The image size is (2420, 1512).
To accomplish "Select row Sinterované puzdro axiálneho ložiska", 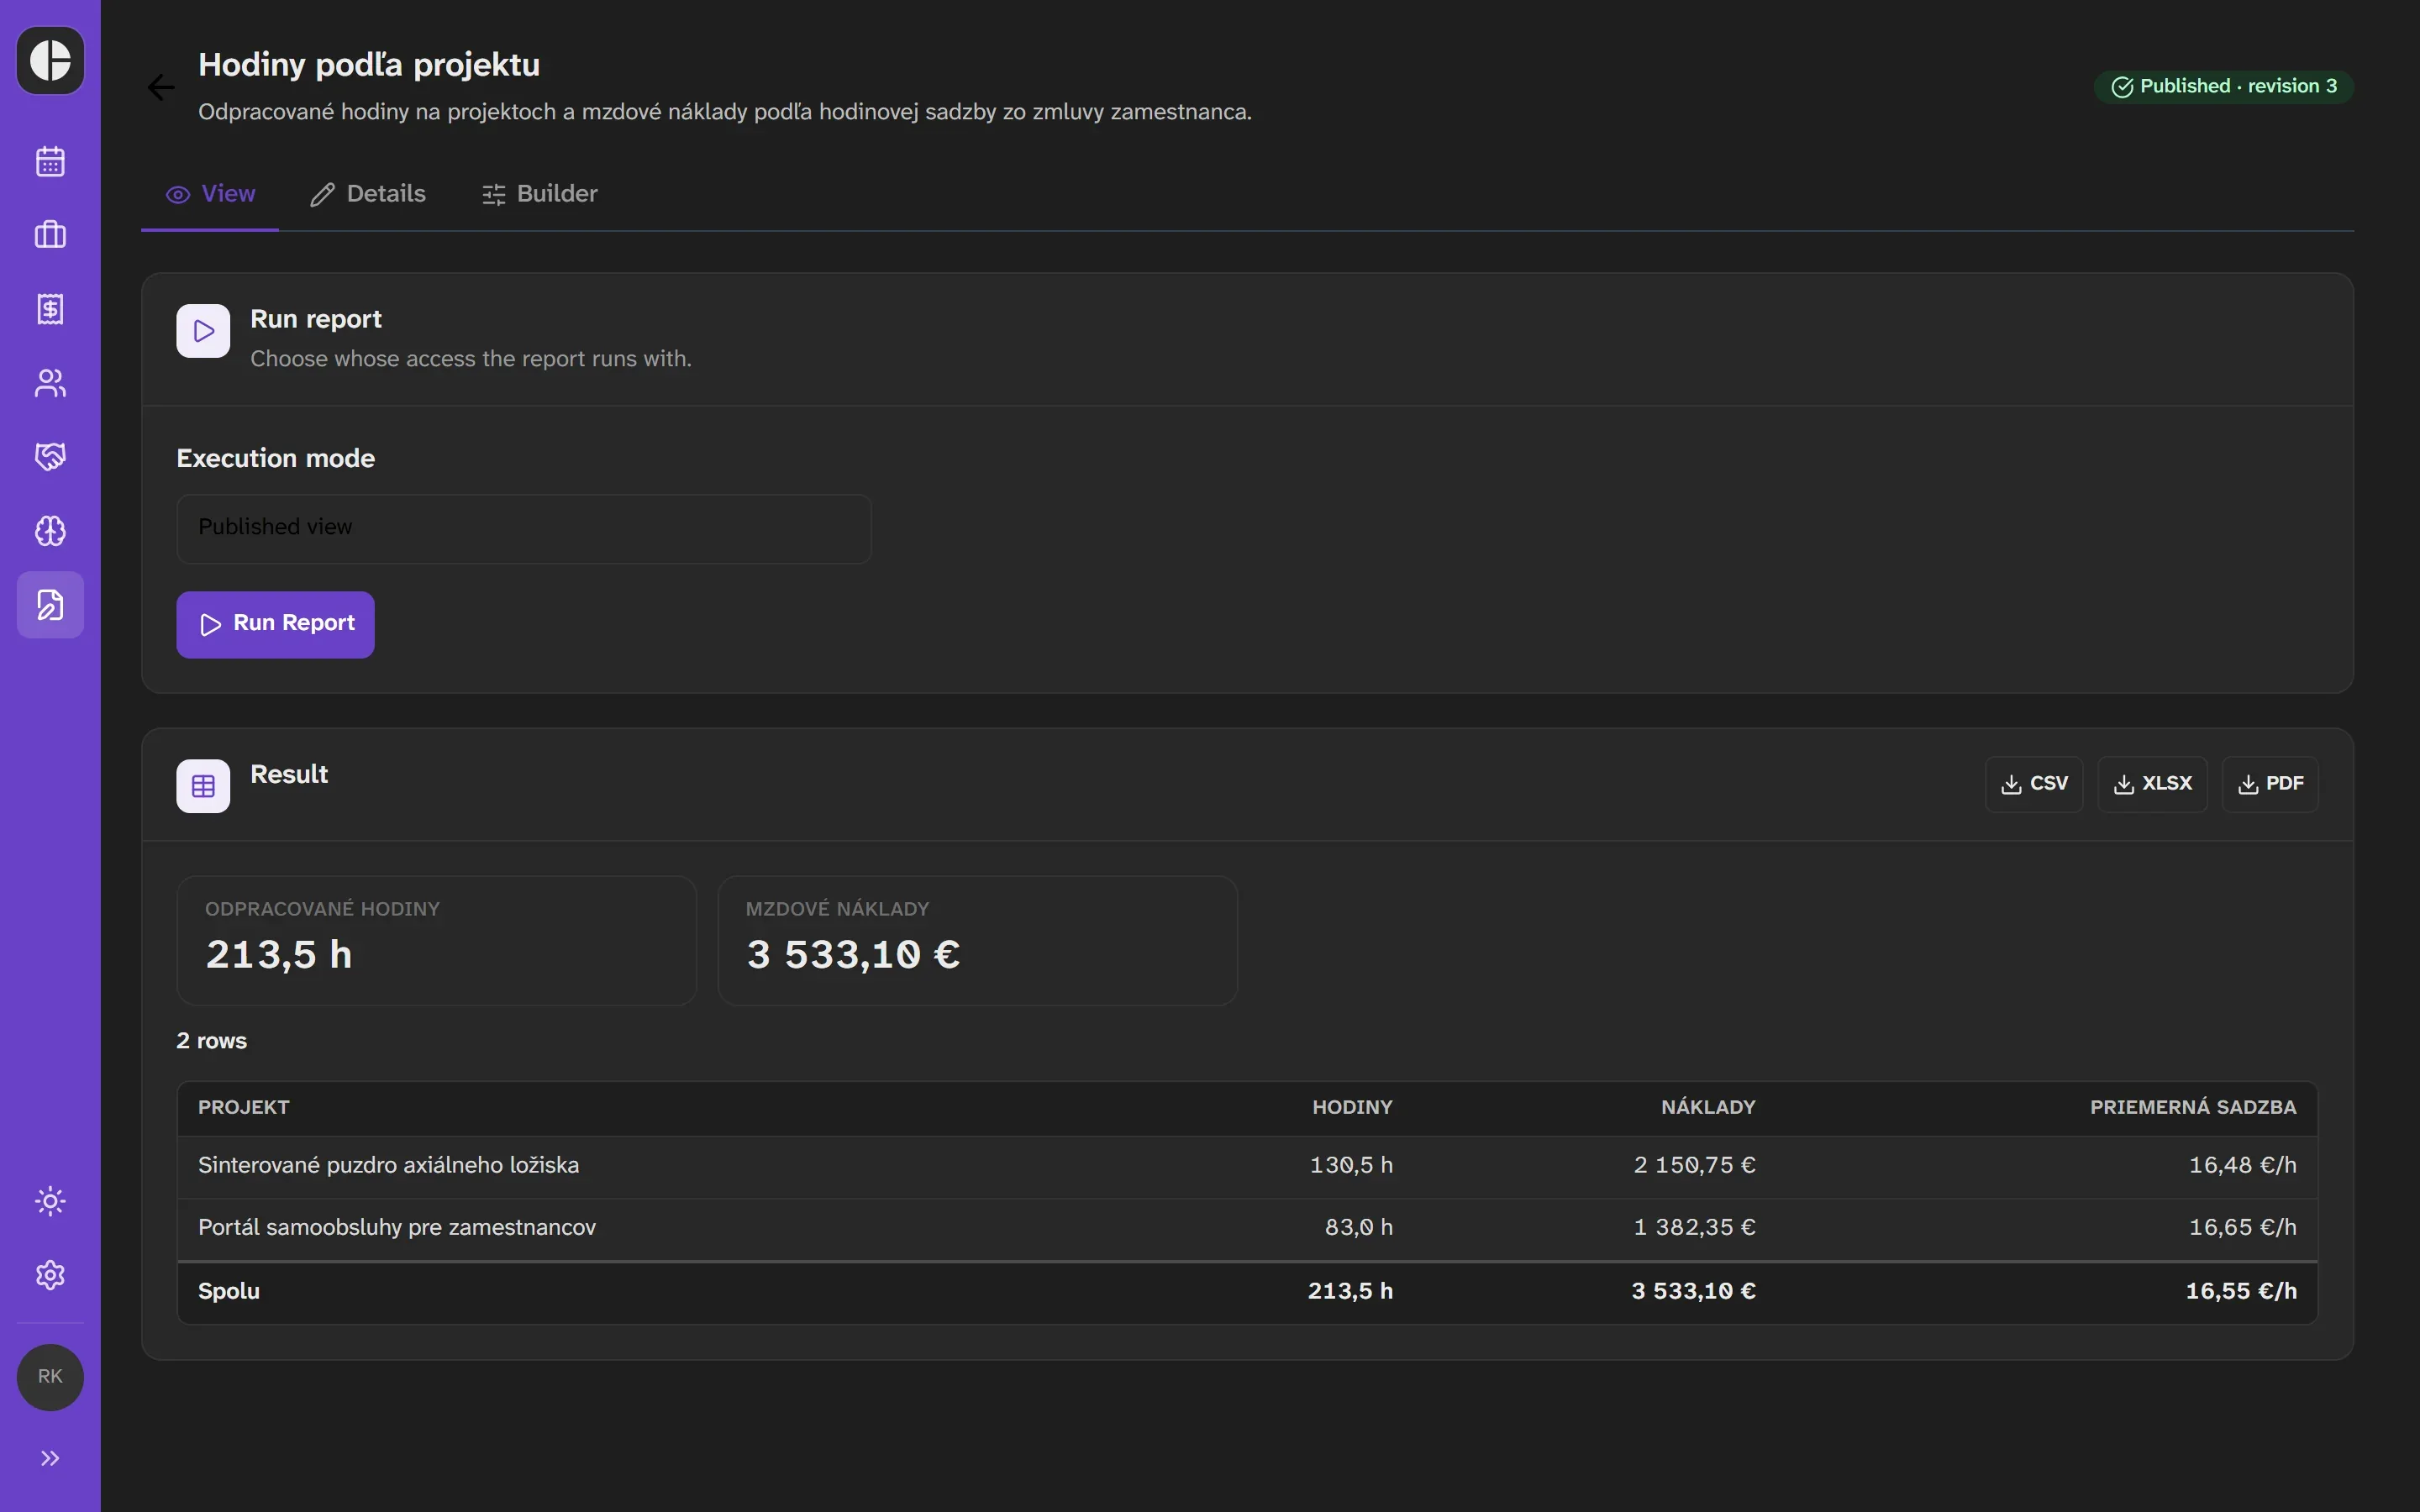I will coord(1247,1166).
